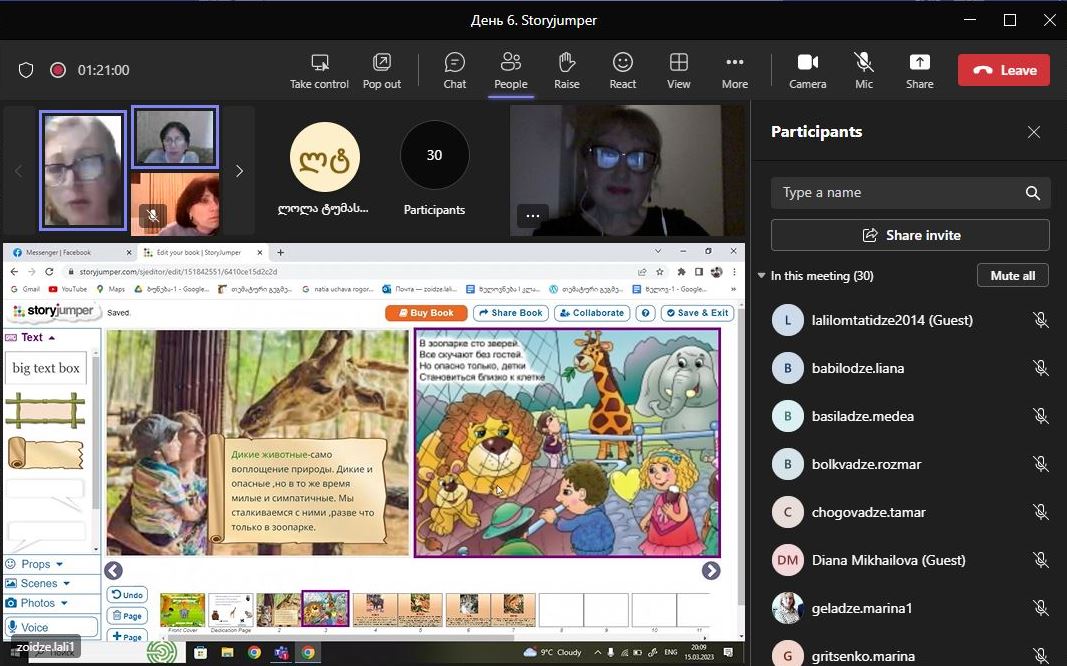Click the Buy Book button
Screen dimensions: 1067x666
[426, 313]
